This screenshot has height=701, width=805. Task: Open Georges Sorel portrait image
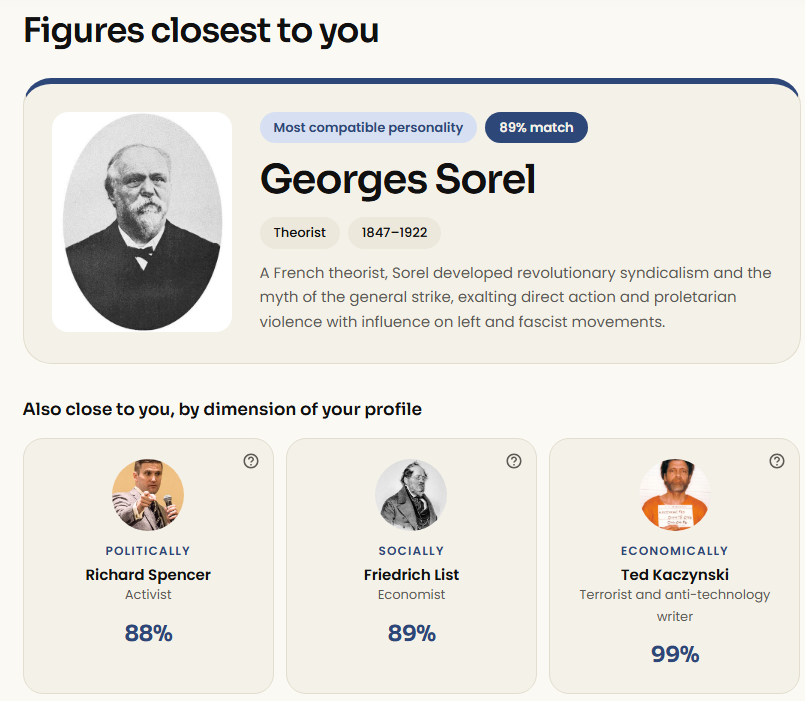point(142,222)
